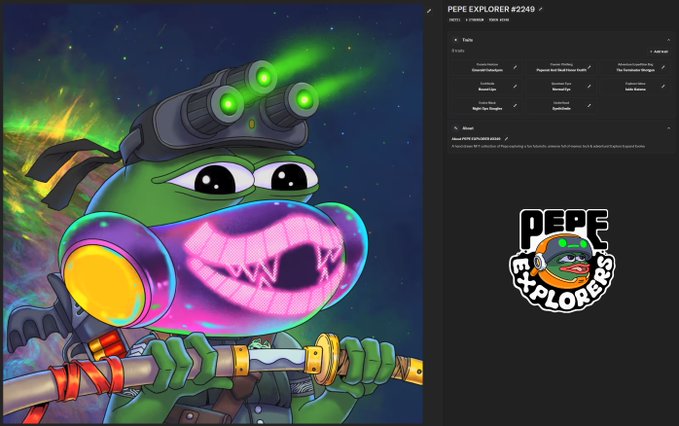Click the Emerald Cataclysm trait value
Screen dimensions: 679x426
[x=487, y=70]
